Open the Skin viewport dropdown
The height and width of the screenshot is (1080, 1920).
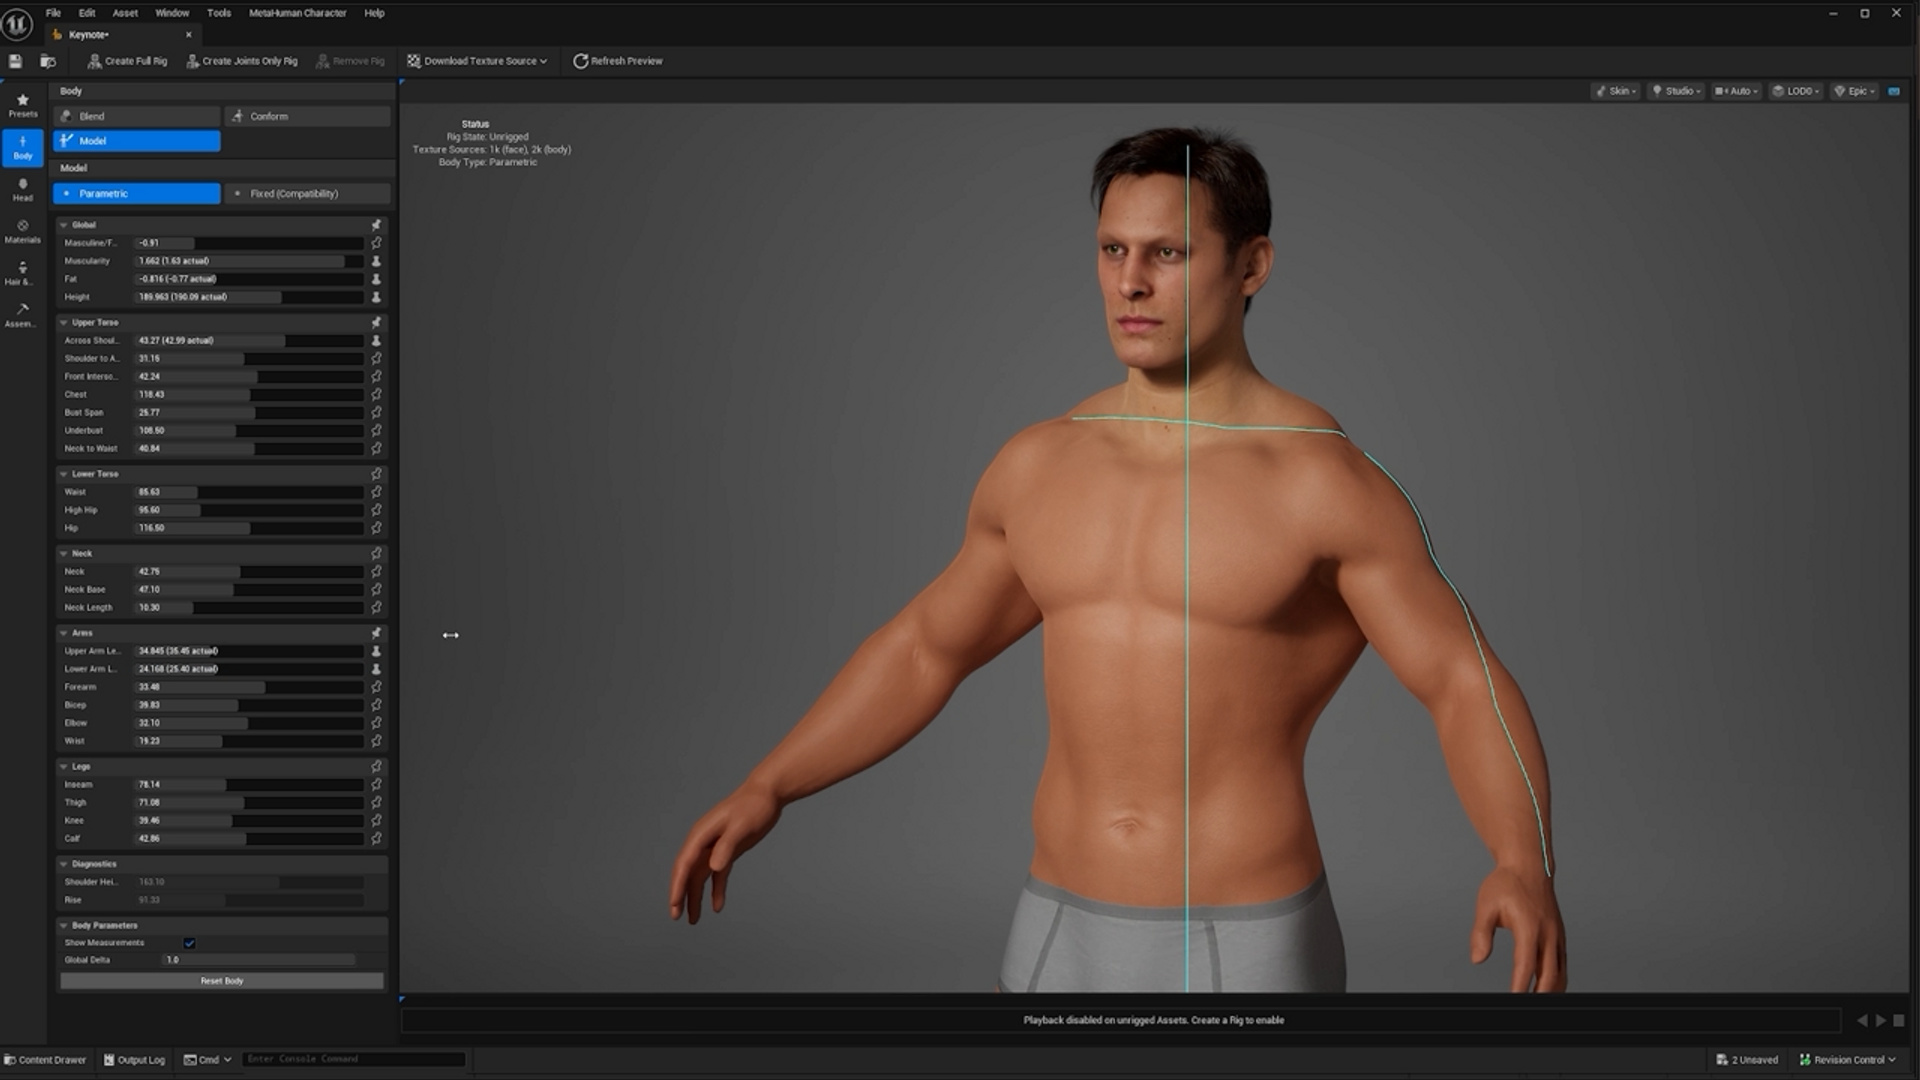click(x=1616, y=91)
